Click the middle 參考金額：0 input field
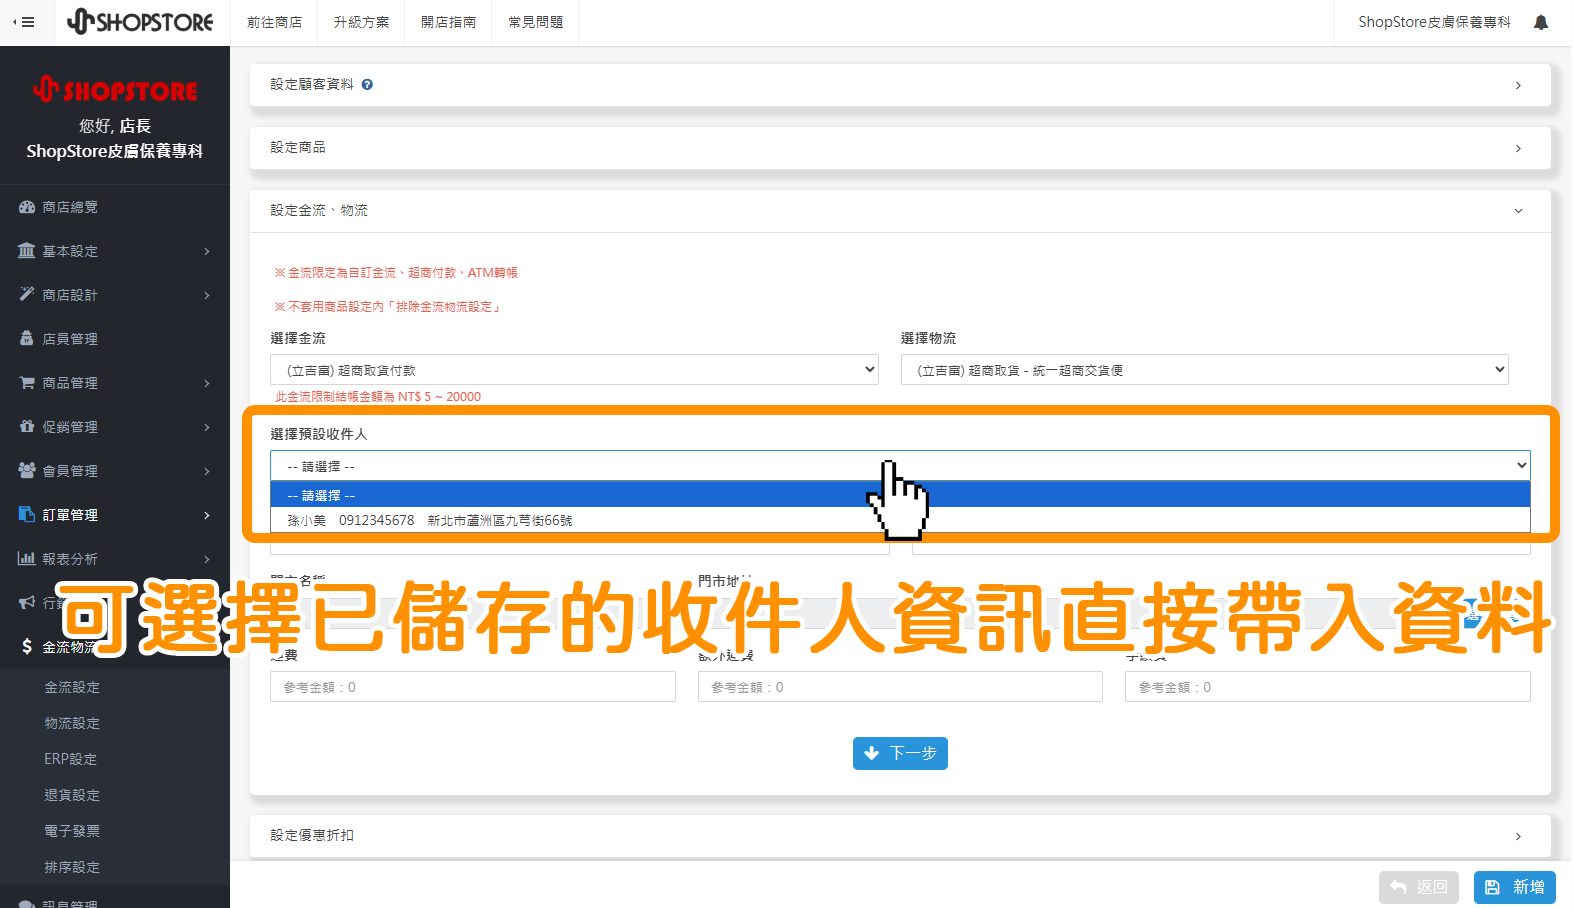This screenshot has width=1573, height=908. pyautogui.click(x=900, y=687)
